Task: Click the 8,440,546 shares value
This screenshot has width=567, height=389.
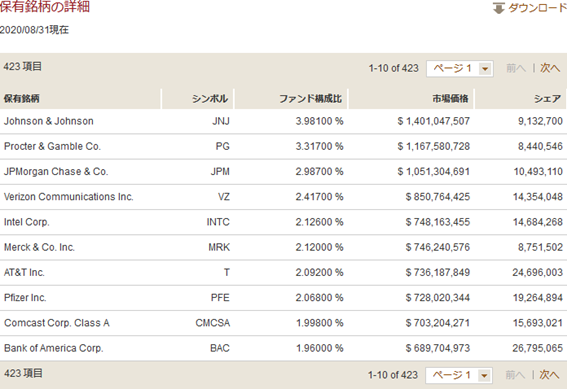Action: coord(540,146)
